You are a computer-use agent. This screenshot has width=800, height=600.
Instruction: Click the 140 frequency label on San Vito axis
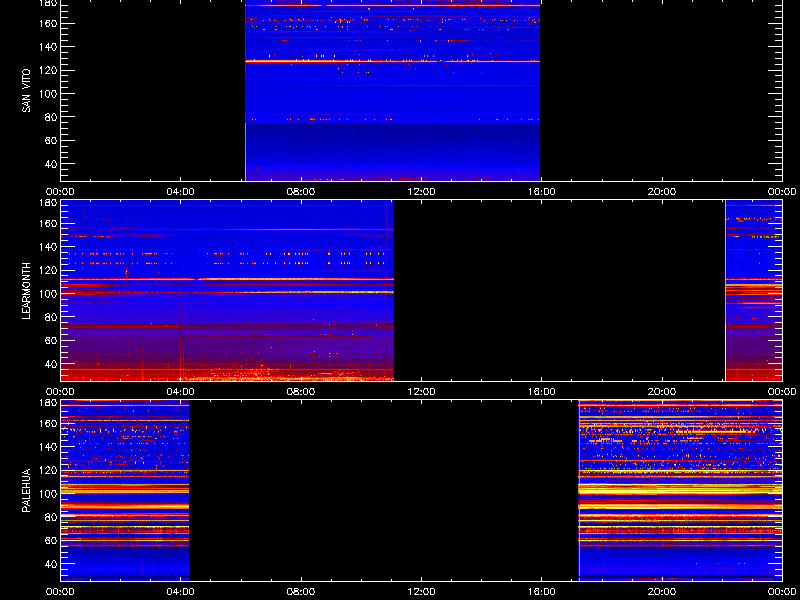coord(47,47)
